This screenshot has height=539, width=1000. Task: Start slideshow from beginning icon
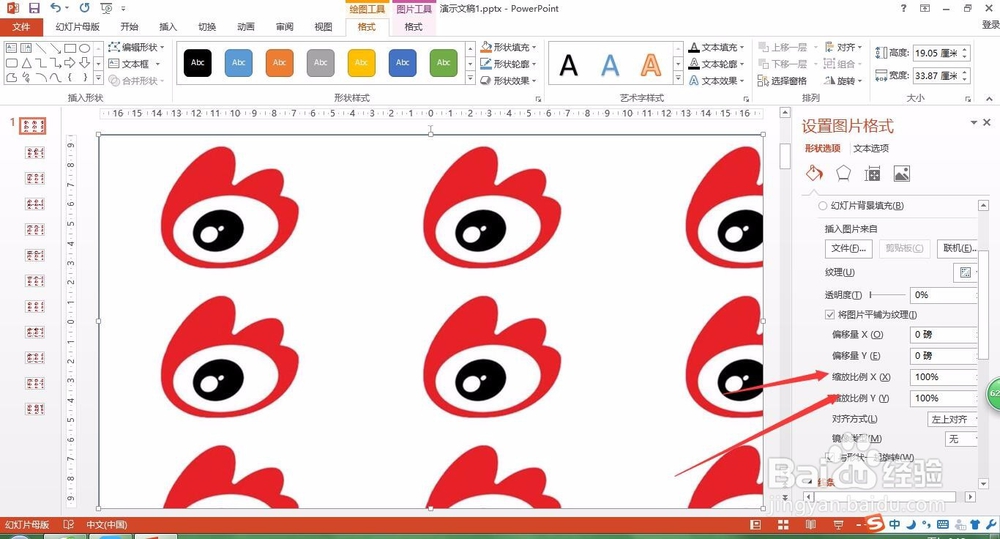(107, 8)
